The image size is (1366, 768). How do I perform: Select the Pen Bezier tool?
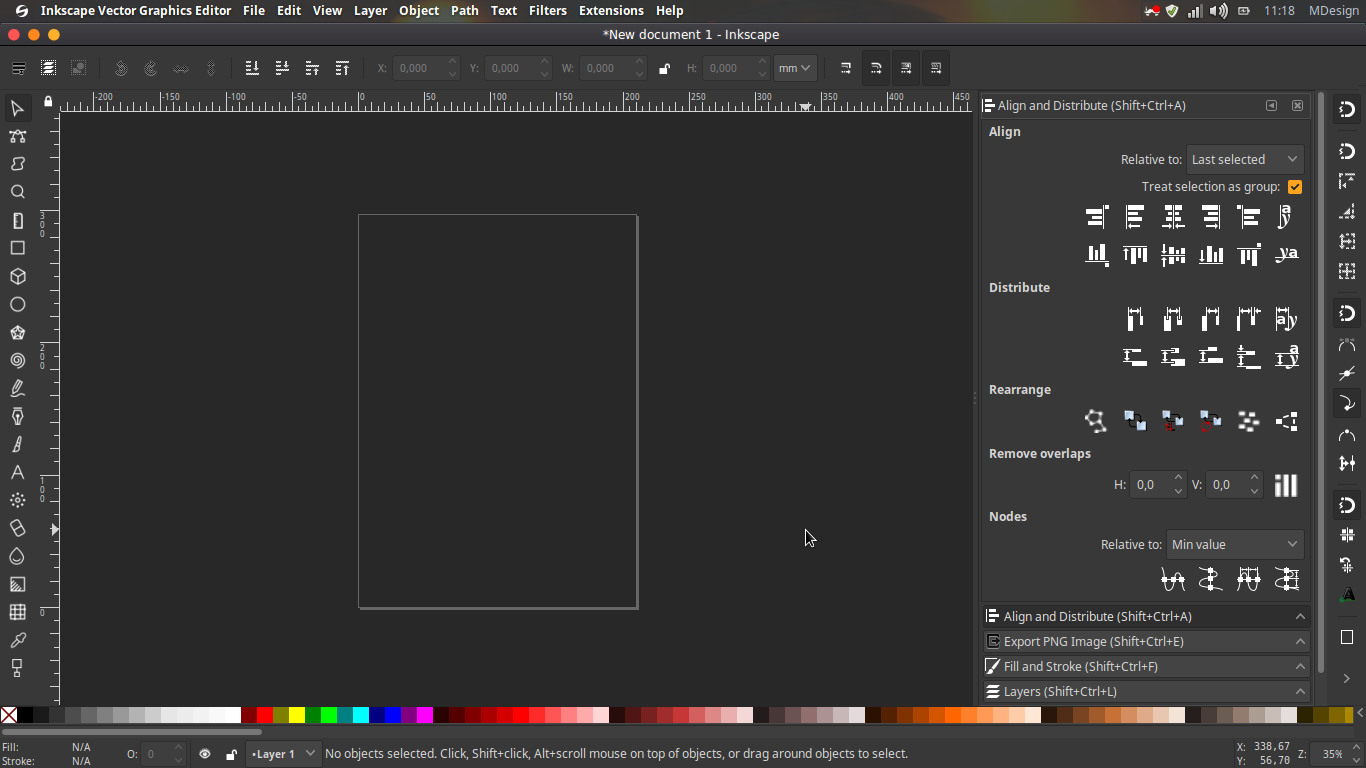pyautogui.click(x=17, y=416)
